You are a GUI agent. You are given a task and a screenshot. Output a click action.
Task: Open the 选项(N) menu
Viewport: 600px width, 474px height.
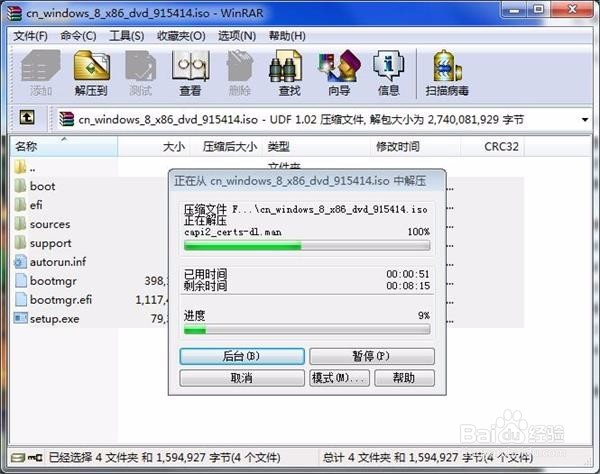[x=237, y=36]
